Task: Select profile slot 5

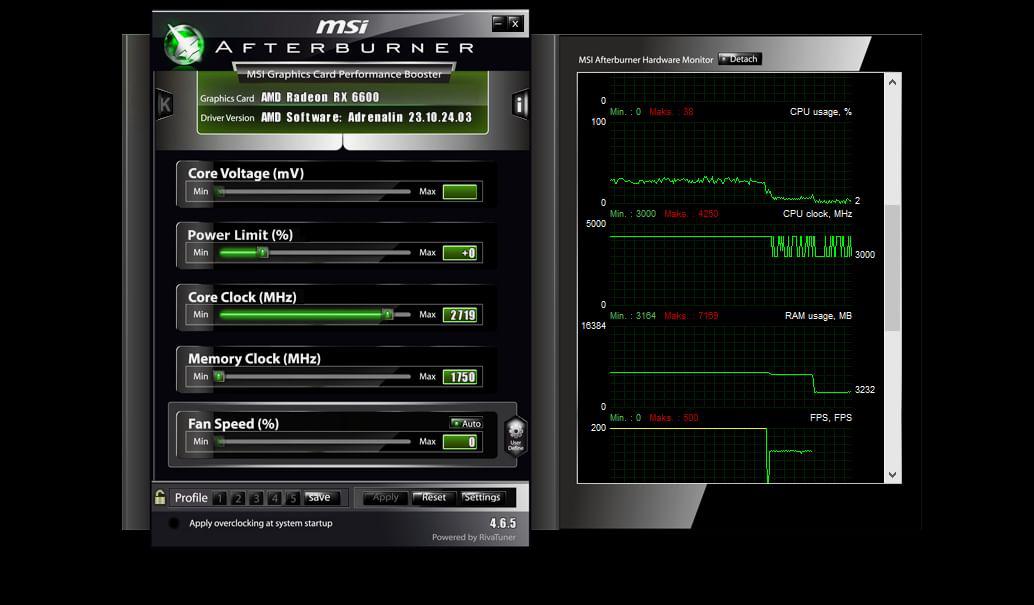Action: coord(293,498)
